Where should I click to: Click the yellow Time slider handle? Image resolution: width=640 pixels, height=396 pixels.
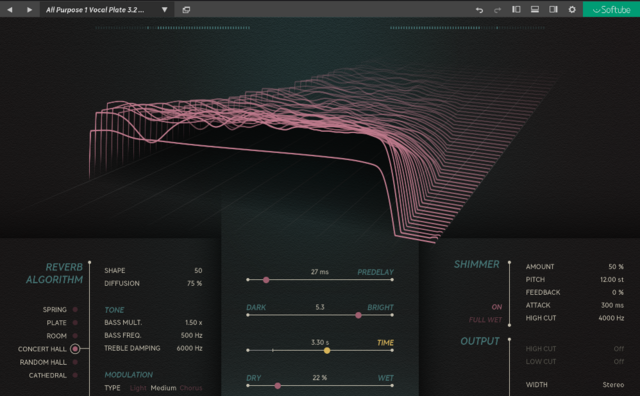[327, 350]
